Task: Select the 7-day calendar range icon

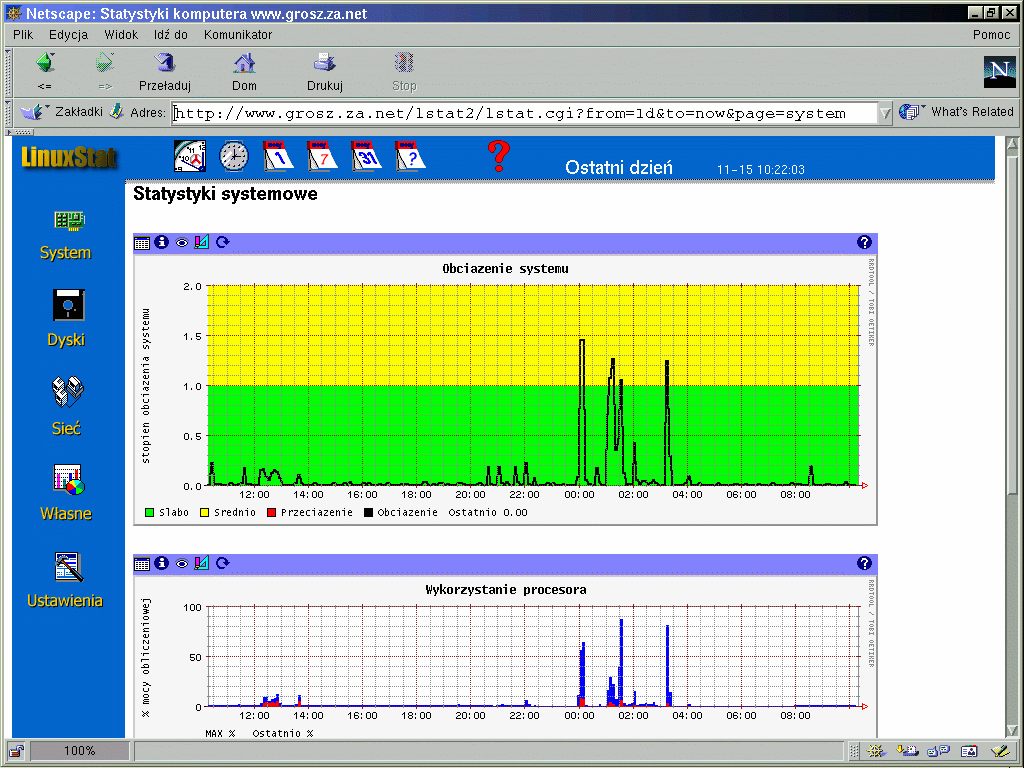Action: pyautogui.click(x=323, y=156)
